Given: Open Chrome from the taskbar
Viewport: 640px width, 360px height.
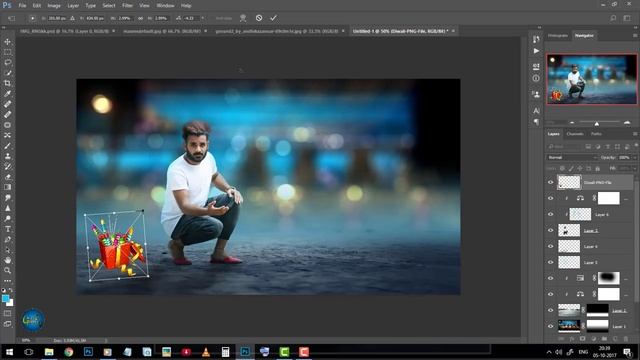Looking at the screenshot, I should (69, 352).
